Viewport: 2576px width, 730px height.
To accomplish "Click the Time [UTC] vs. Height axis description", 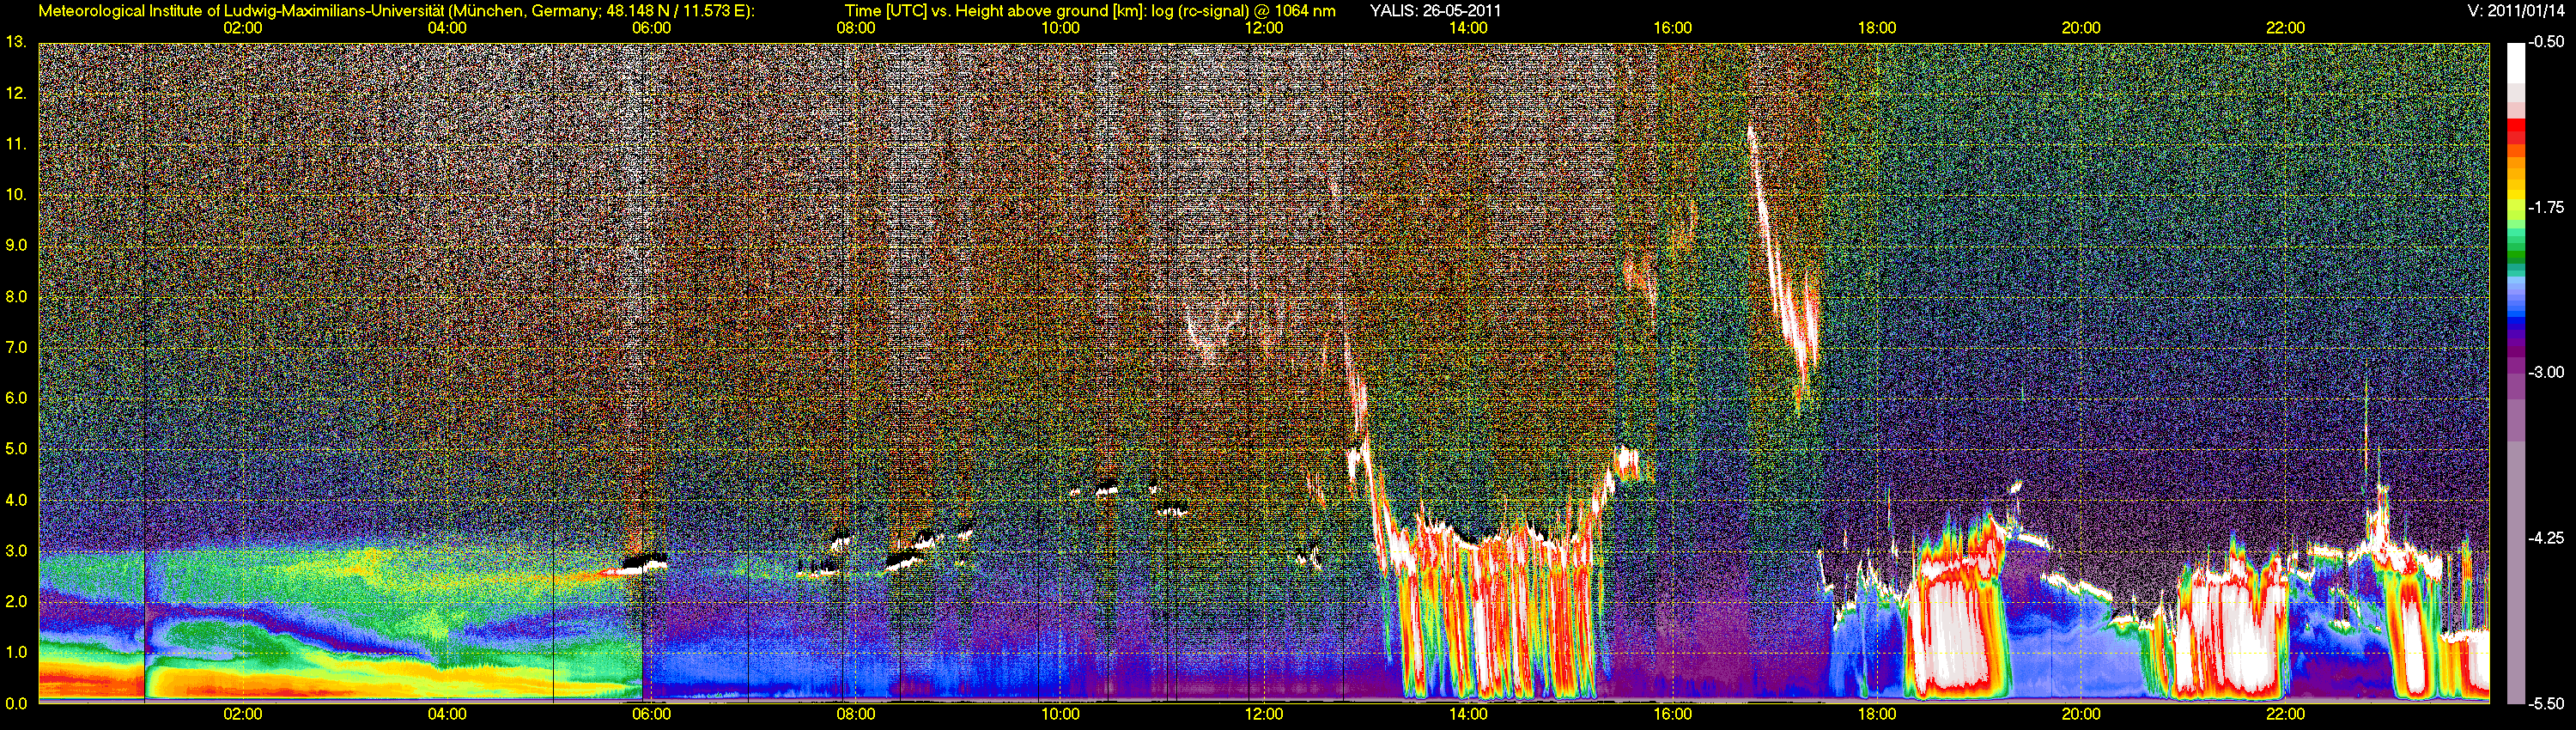I will pyautogui.click(x=1090, y=11).
